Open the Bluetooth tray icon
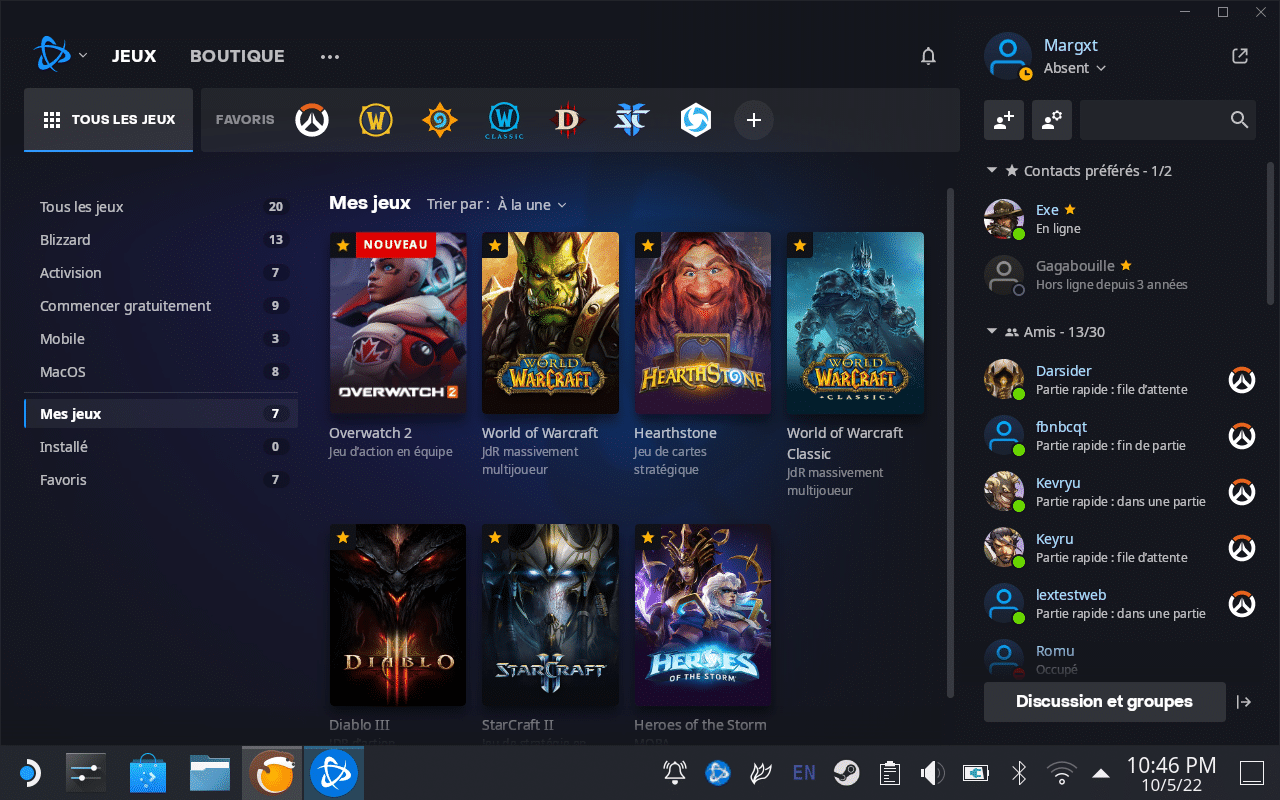1280x800 pixels. point(1018,772)
